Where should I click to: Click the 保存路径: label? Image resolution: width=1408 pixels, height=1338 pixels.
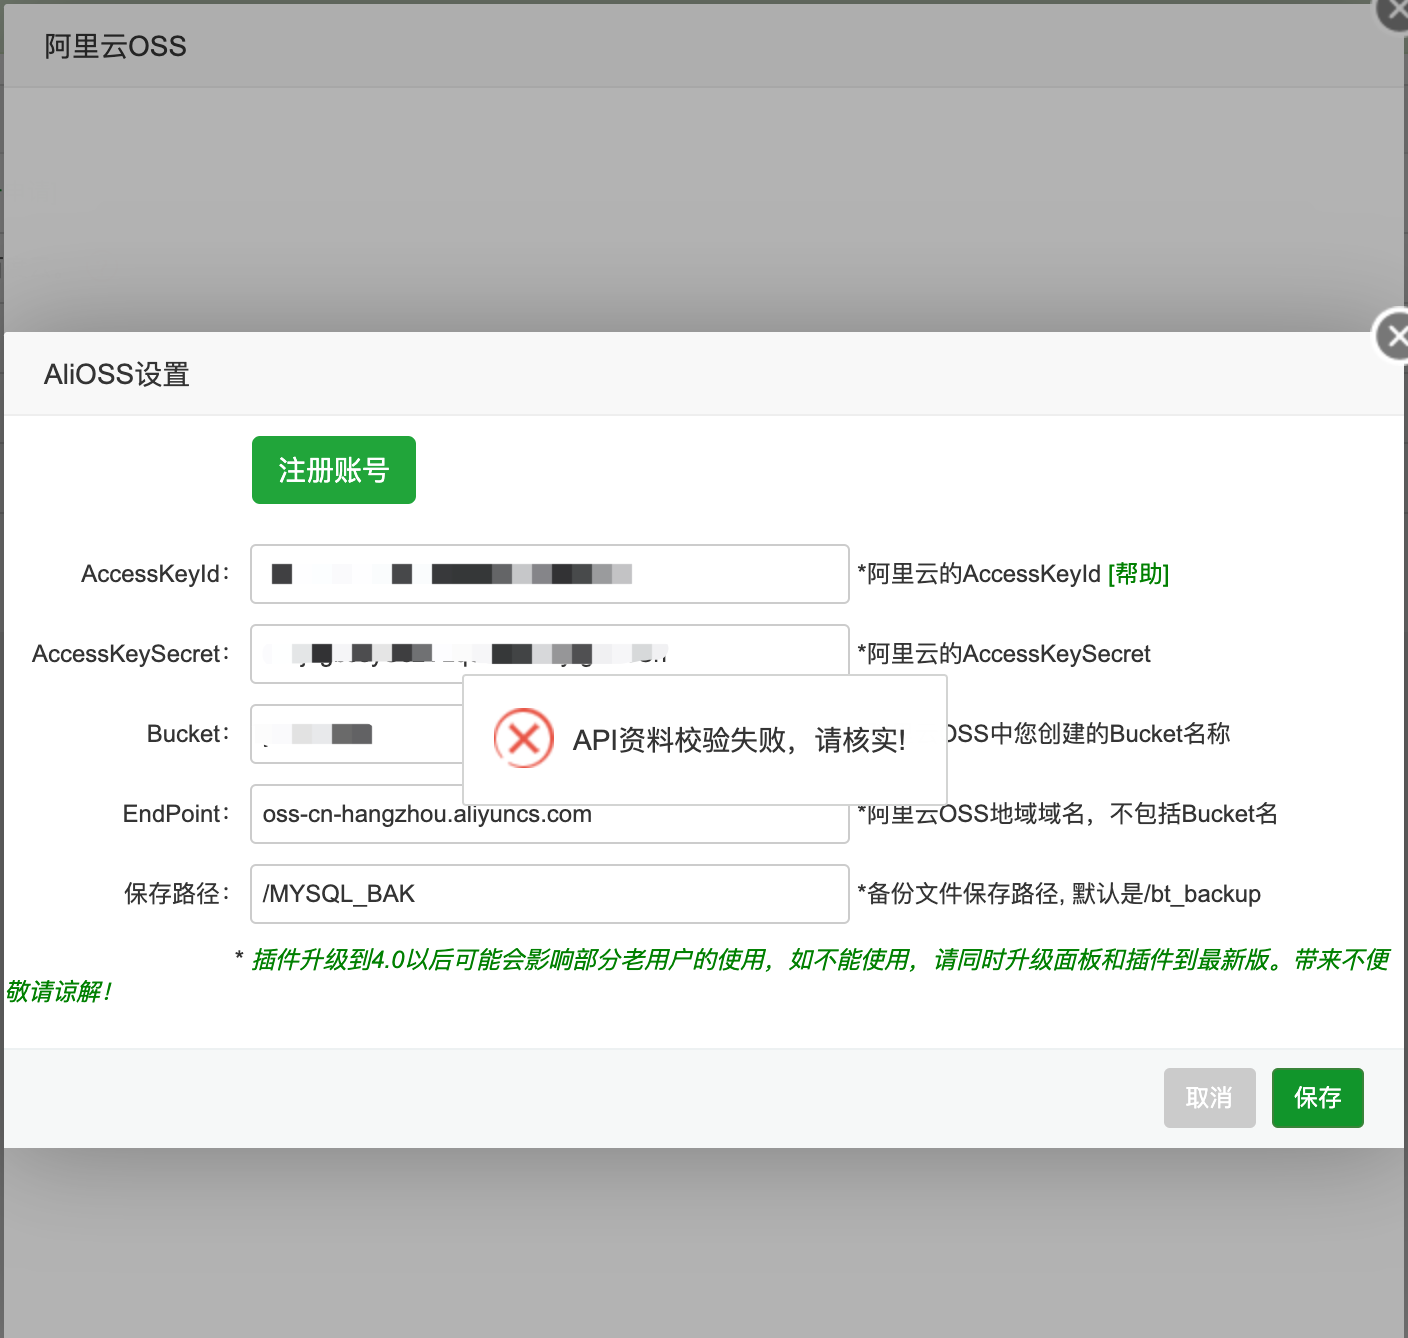click(x=177, y=894)
